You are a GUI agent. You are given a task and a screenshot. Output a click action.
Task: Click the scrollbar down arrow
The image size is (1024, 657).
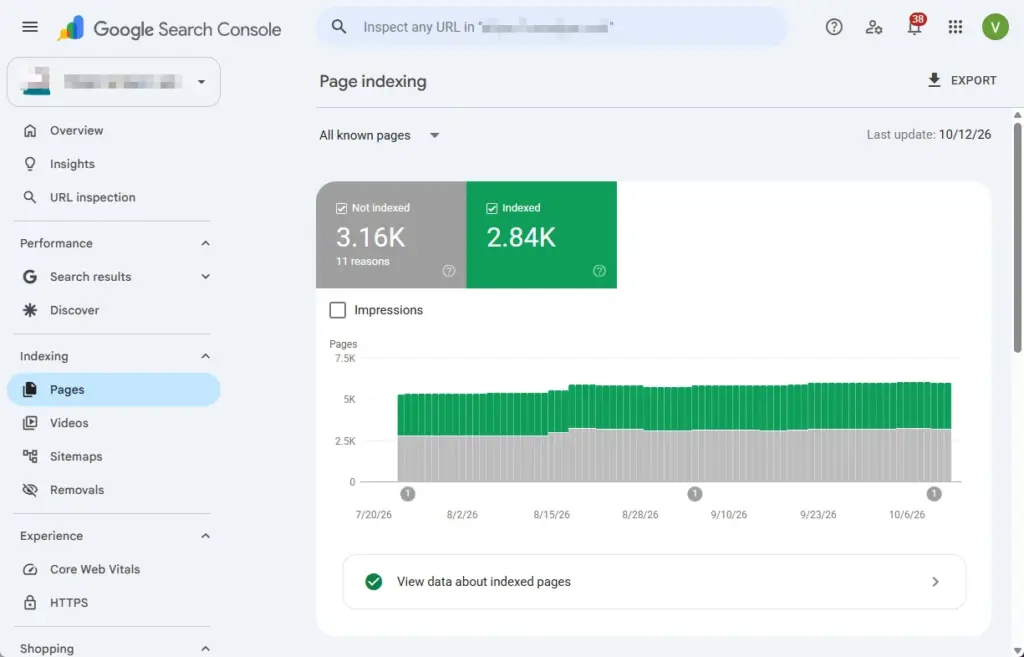point(1017,650)
